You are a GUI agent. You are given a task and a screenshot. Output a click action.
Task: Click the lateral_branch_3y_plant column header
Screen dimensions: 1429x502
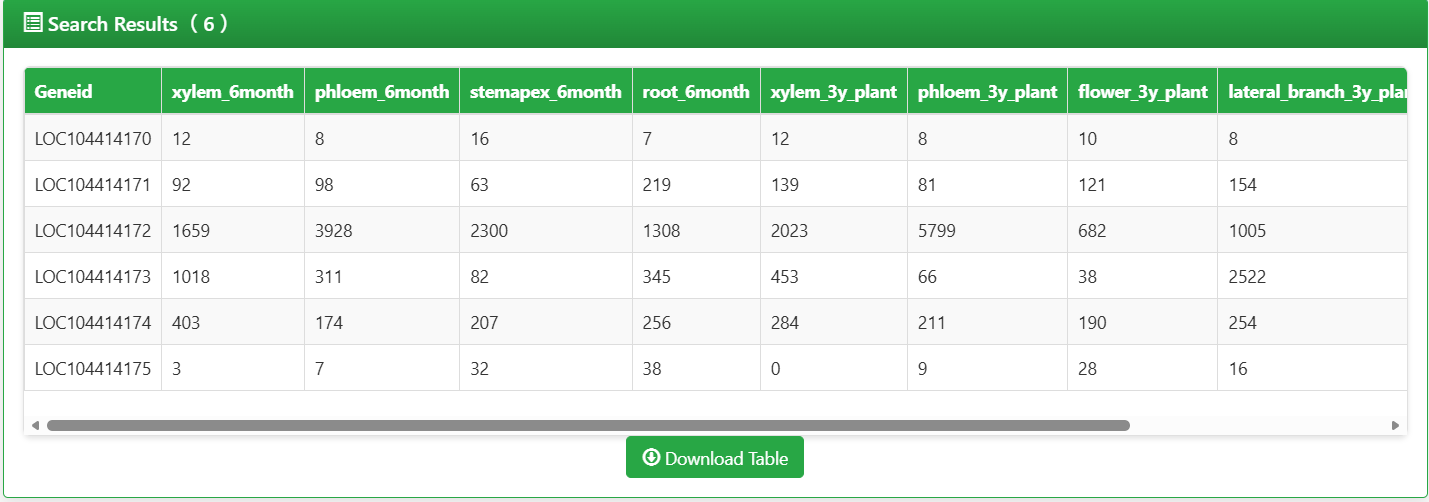1312,92
